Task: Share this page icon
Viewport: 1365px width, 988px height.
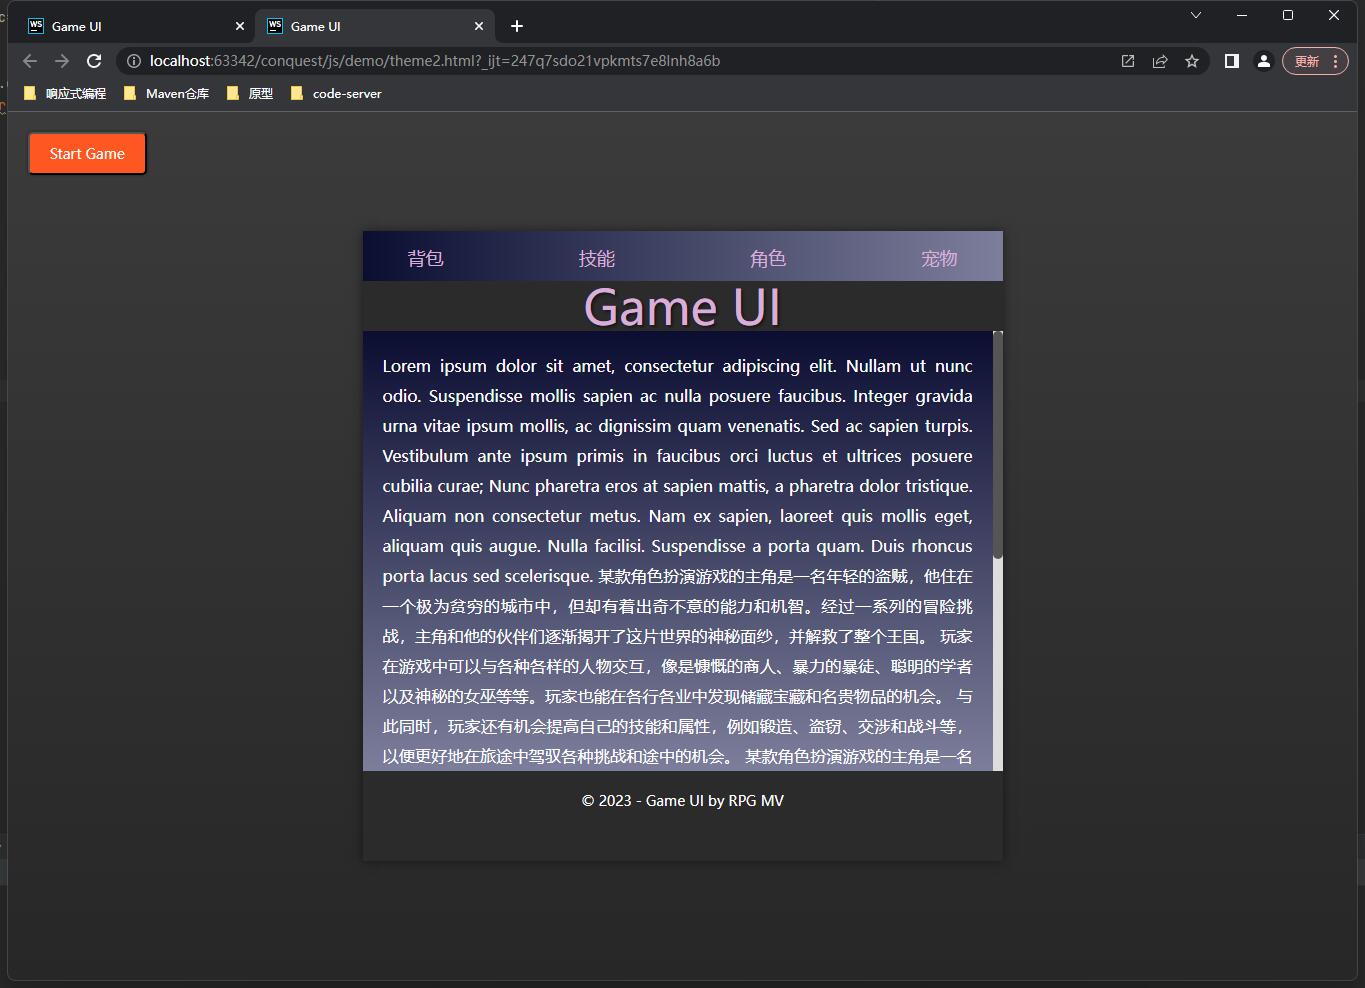Action: [x=1160, y=61]
